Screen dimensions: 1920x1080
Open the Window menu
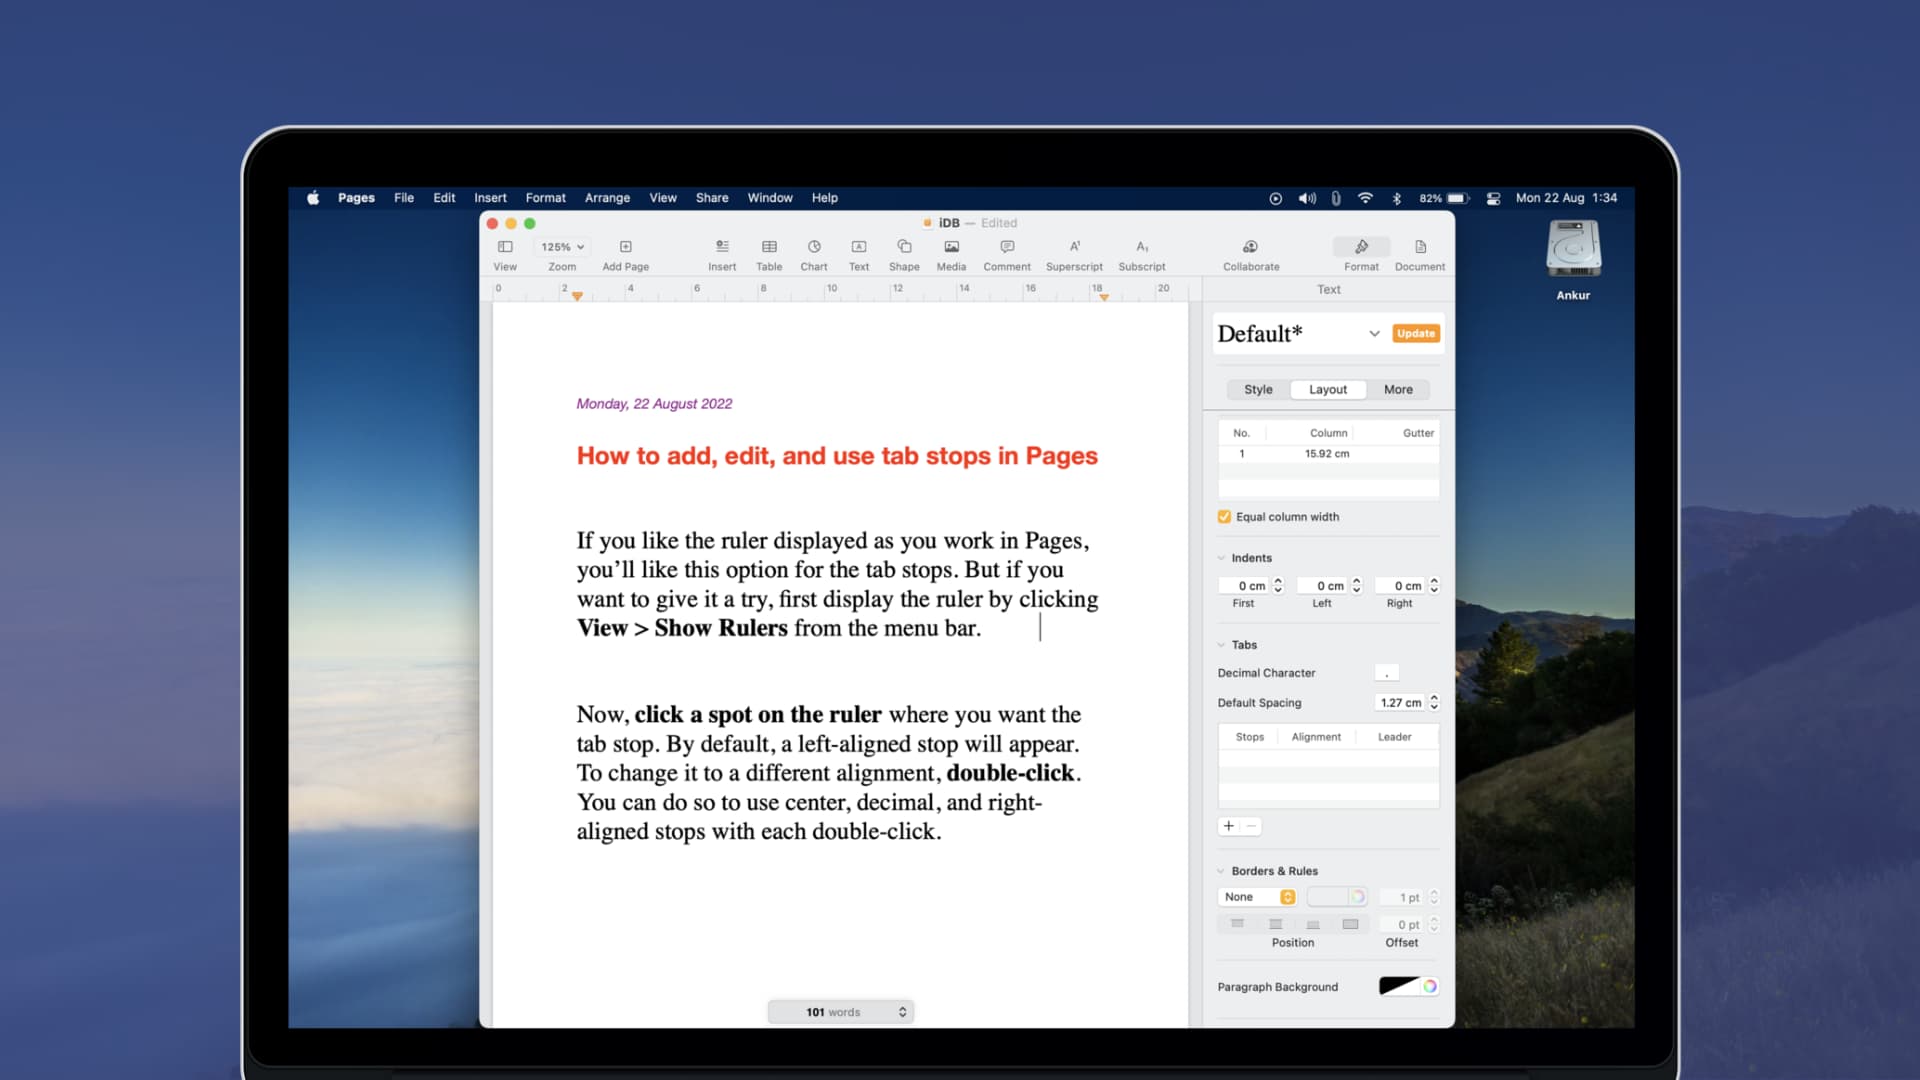pyautogui.click(x=770, y=198)
